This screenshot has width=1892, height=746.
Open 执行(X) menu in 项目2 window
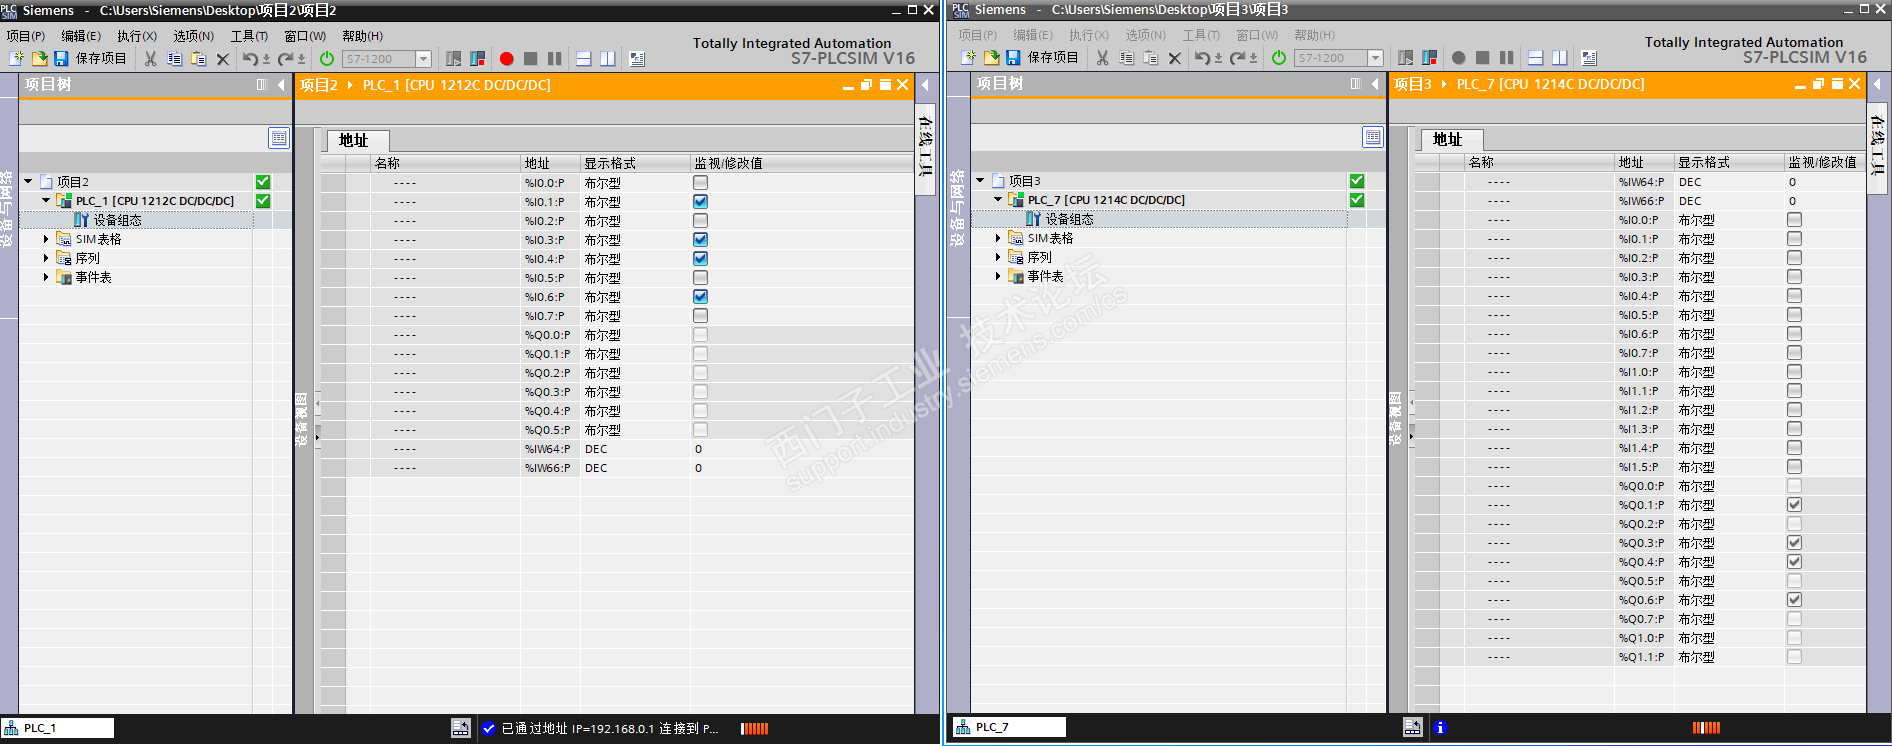tap(137, 36)
